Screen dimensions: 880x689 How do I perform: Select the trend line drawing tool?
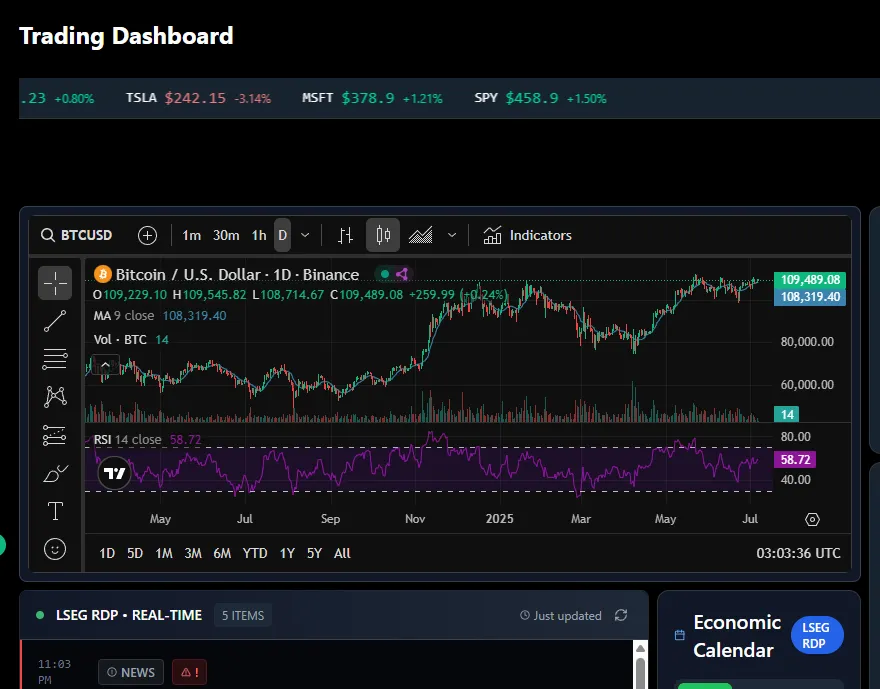tap(55, 321)
